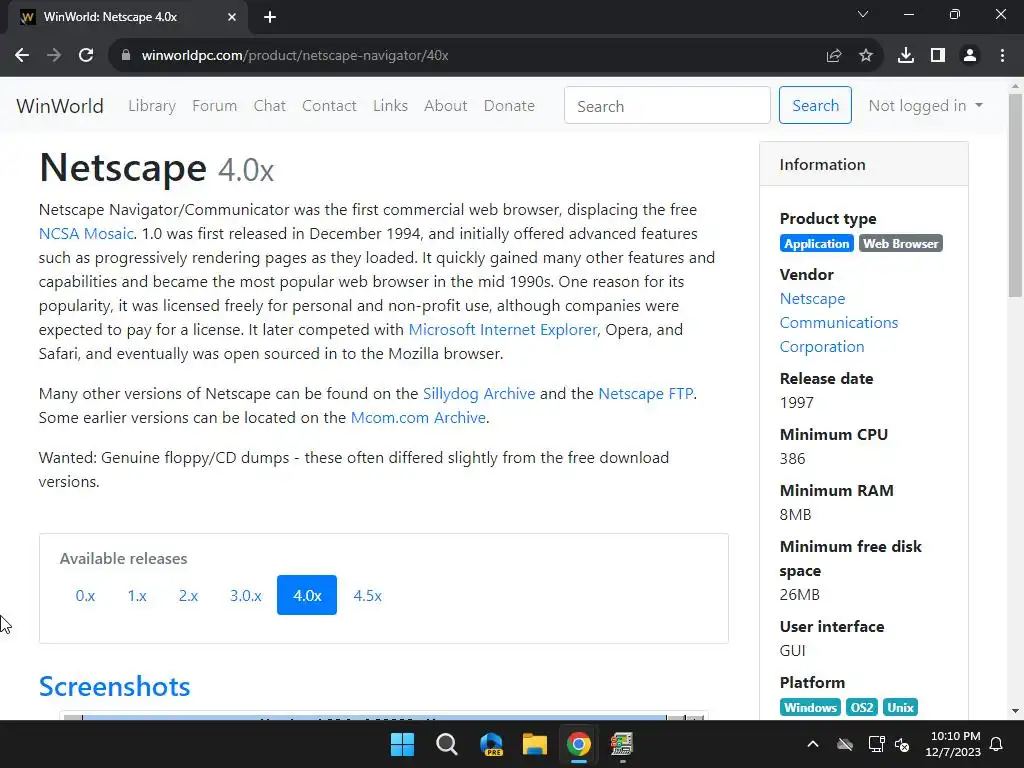The width and height of the screenshot is (1024, 768).
Task: Open a new browser tab
Action: 270,17
